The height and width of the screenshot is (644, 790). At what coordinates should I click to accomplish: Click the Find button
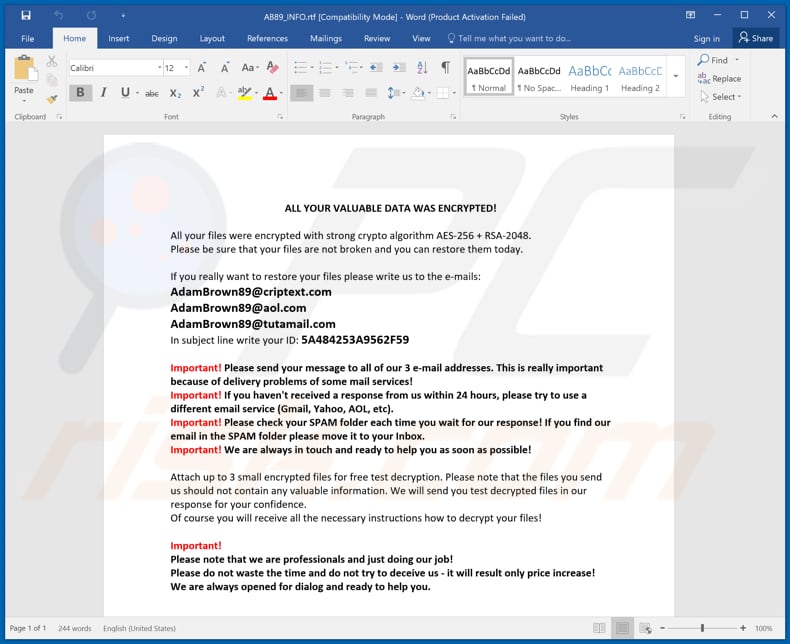click(x=714, y=60)
